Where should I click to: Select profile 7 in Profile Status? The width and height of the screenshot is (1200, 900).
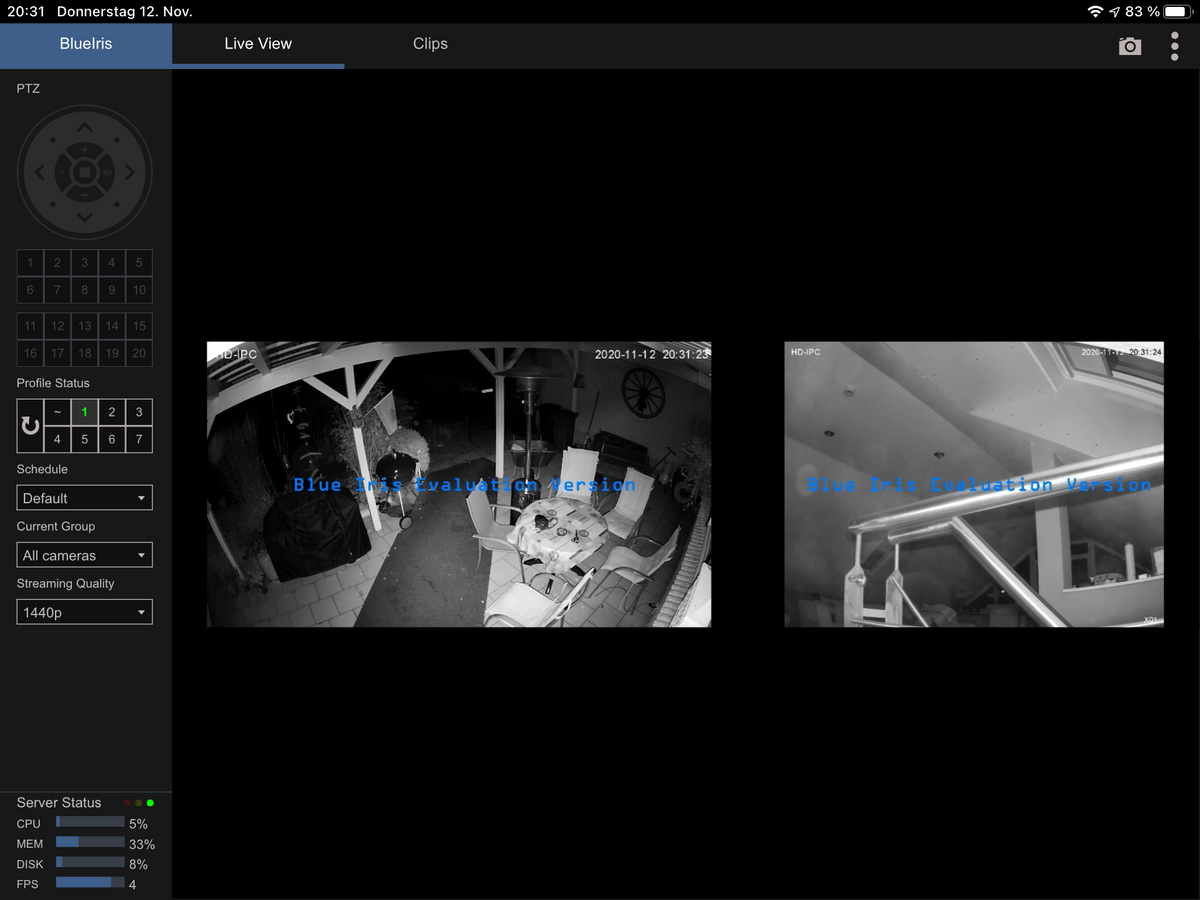point(139,439)
